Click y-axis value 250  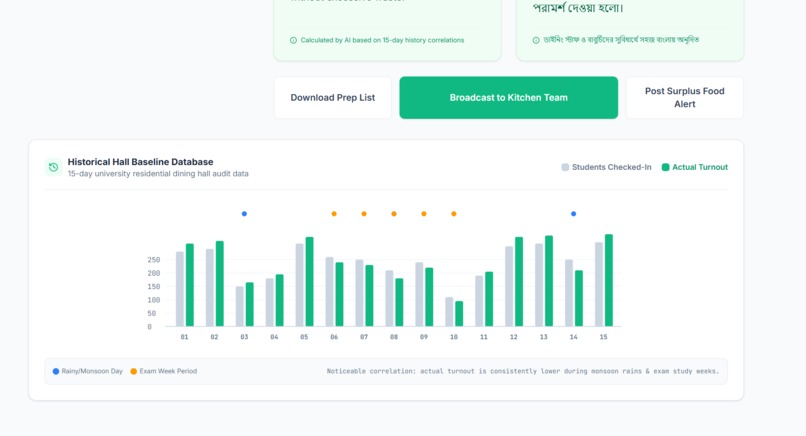[154, 260]
